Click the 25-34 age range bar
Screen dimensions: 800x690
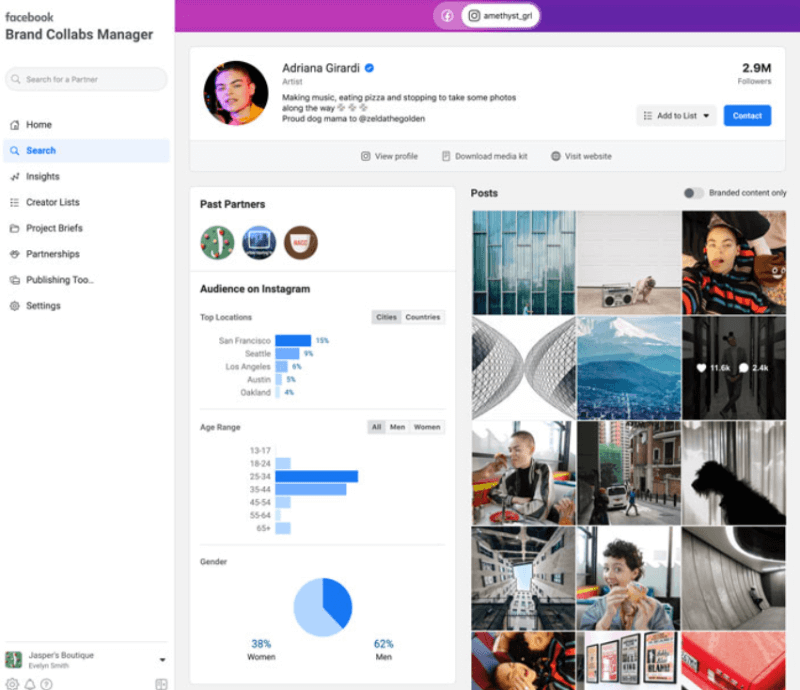(x=316, y=477)
